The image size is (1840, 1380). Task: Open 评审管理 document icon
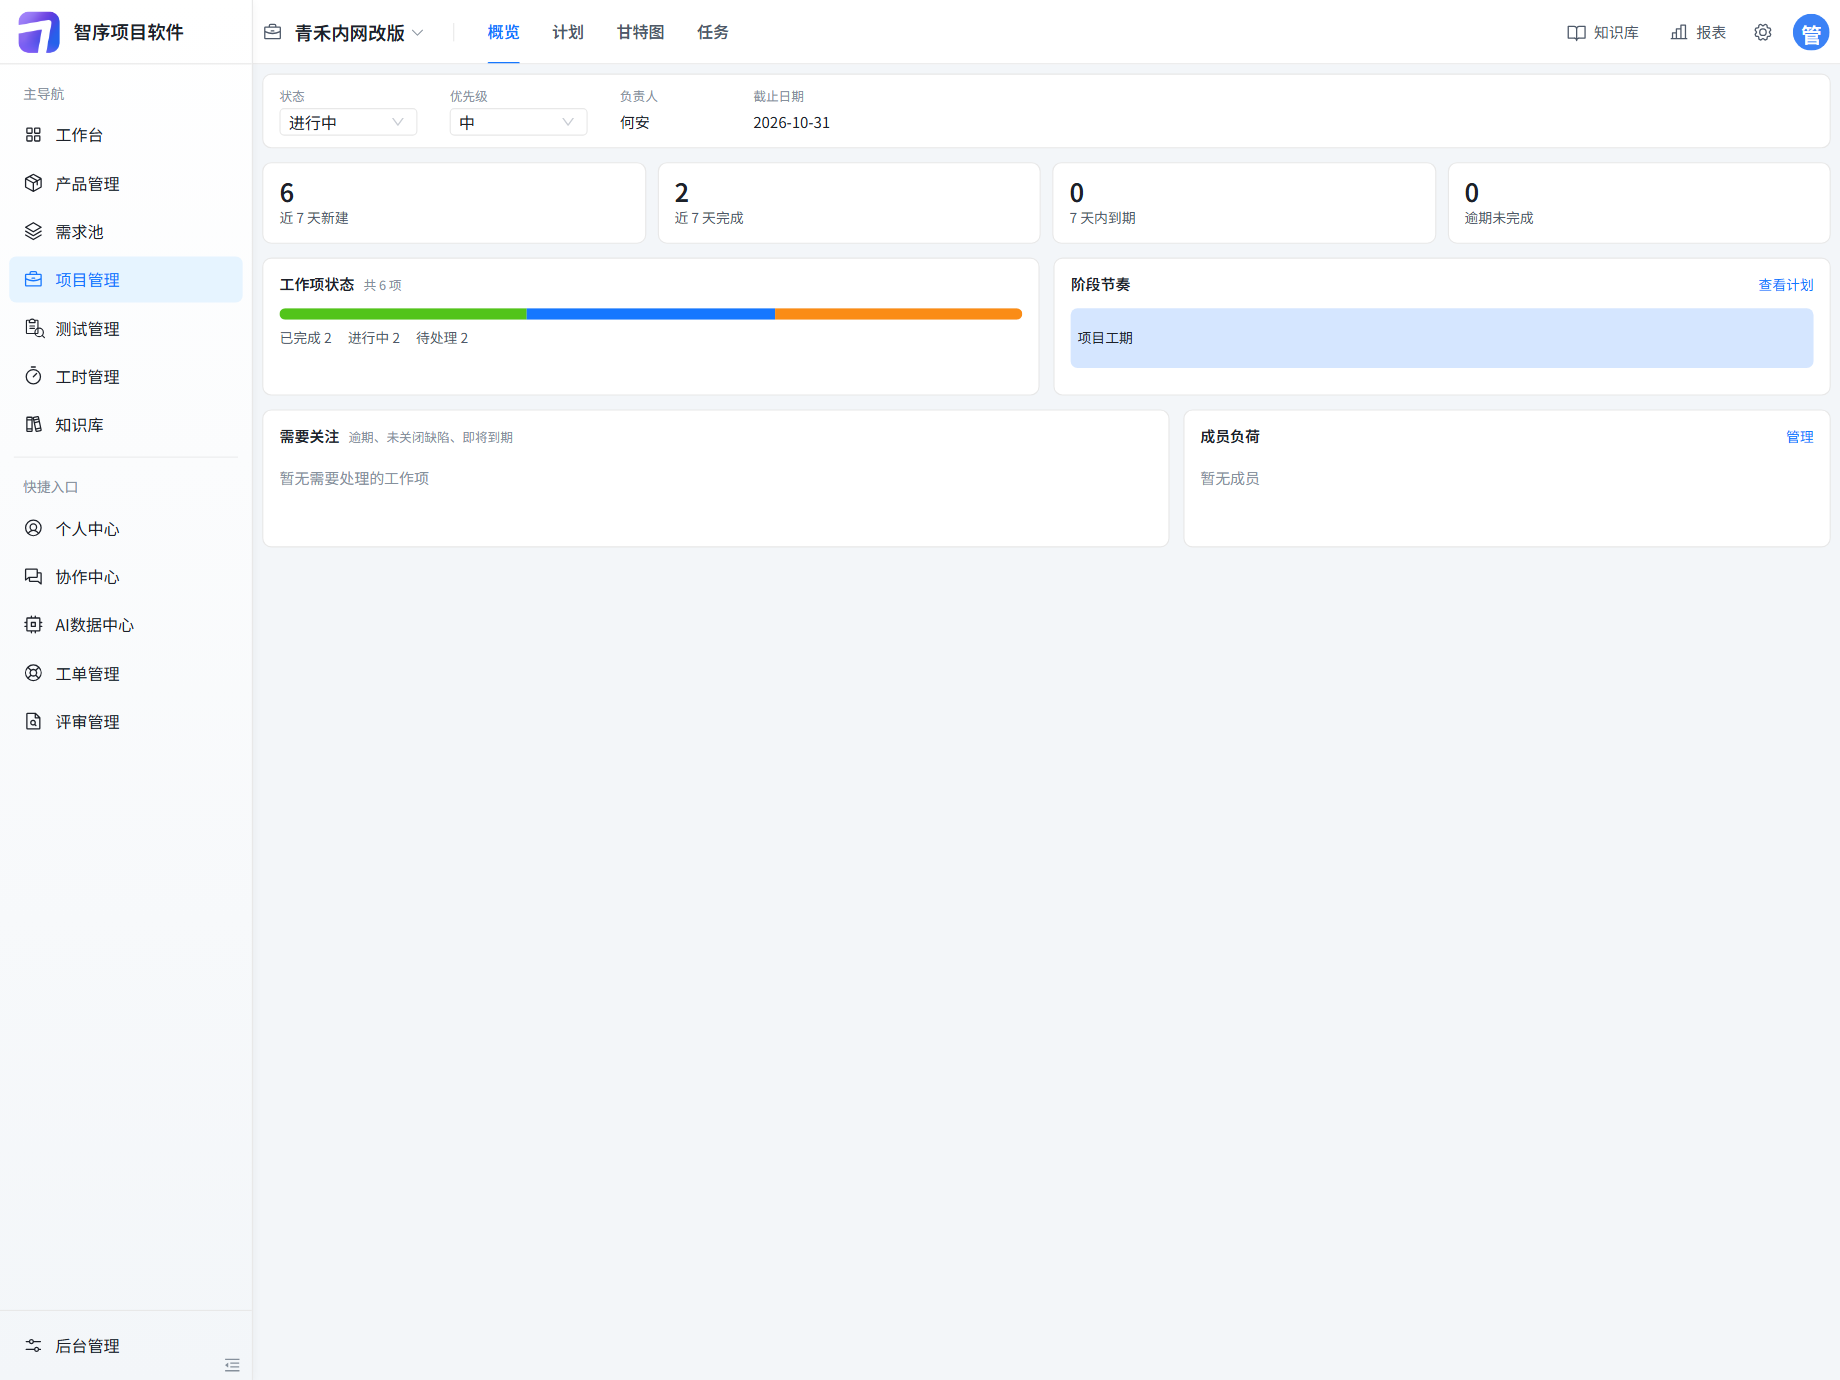[x=33, y=721]
